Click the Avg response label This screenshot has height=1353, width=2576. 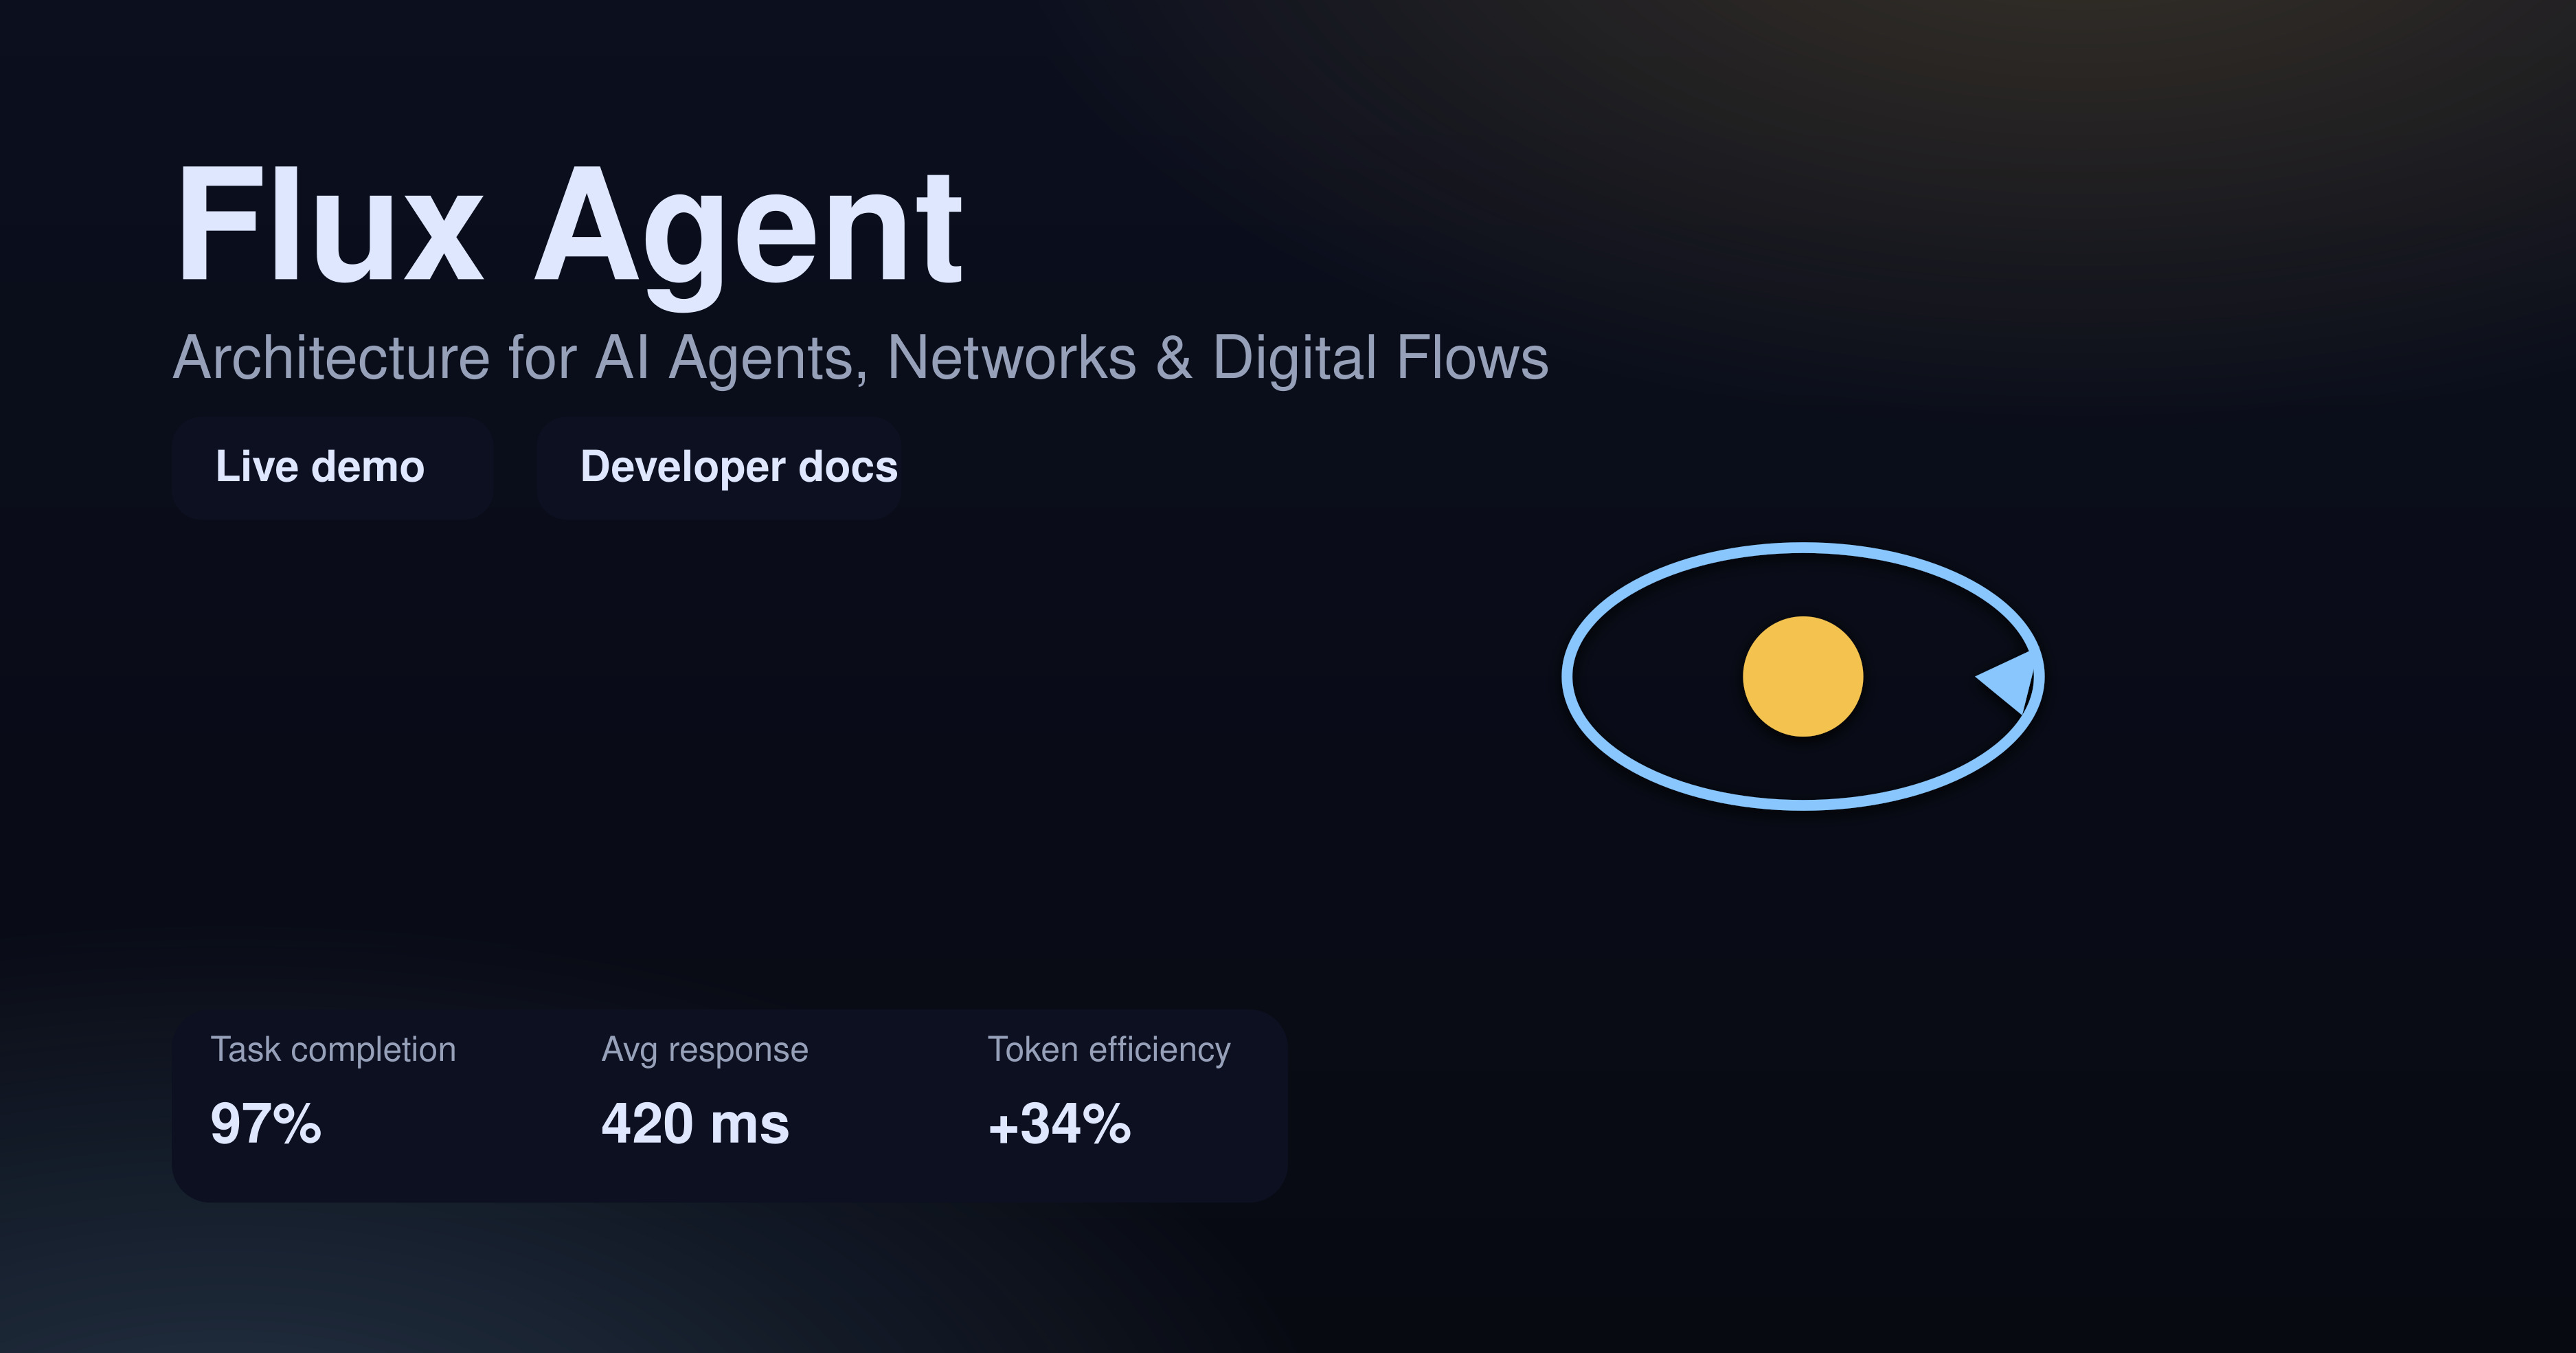pos(705,1050)
